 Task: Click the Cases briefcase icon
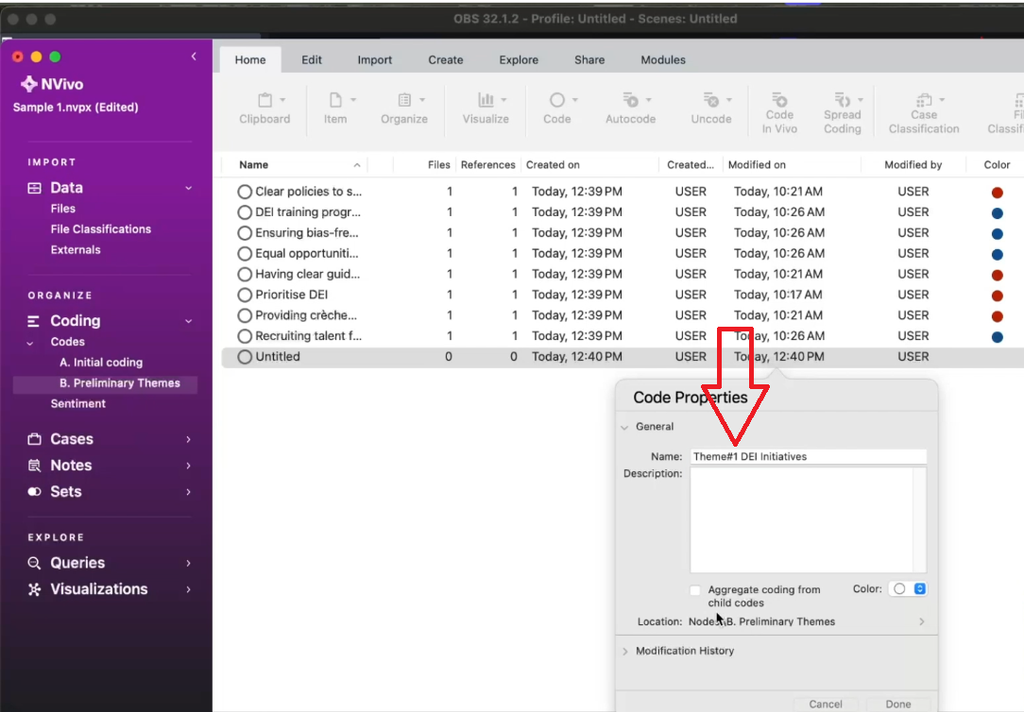tap(35, 439)
